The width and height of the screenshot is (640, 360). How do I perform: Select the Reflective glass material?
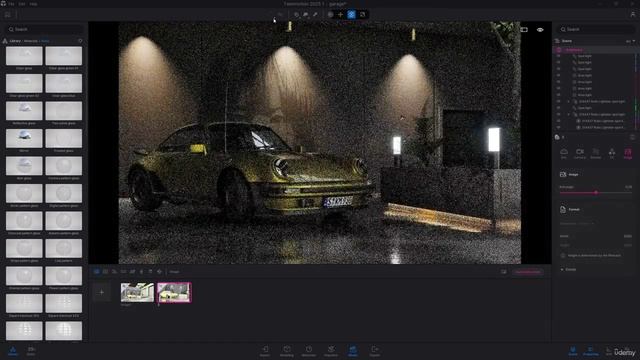[x=24, y=111]
